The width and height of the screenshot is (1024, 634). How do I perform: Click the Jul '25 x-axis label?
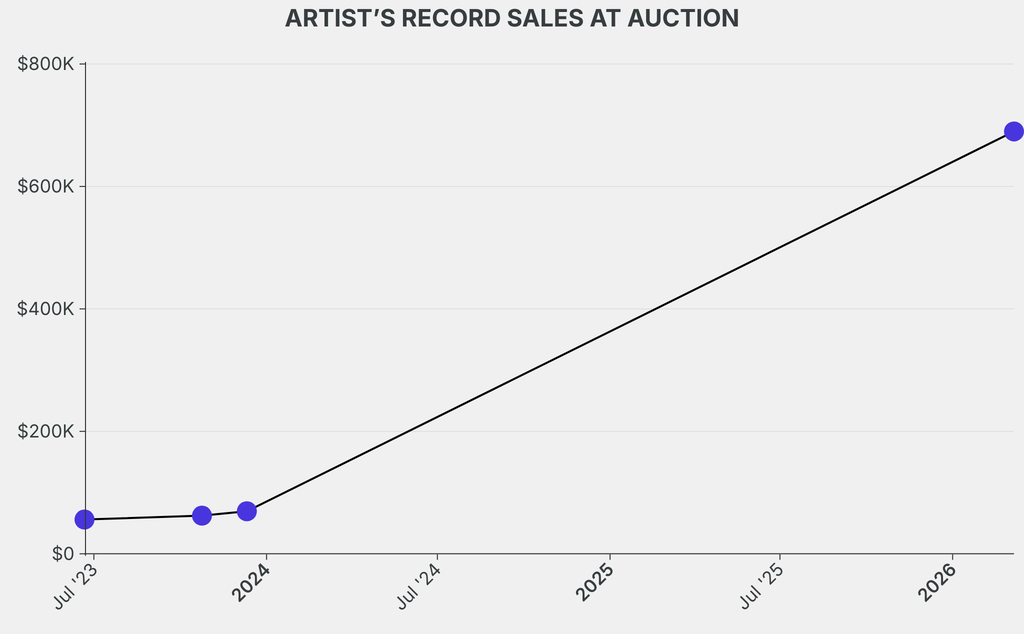[763, 586]
